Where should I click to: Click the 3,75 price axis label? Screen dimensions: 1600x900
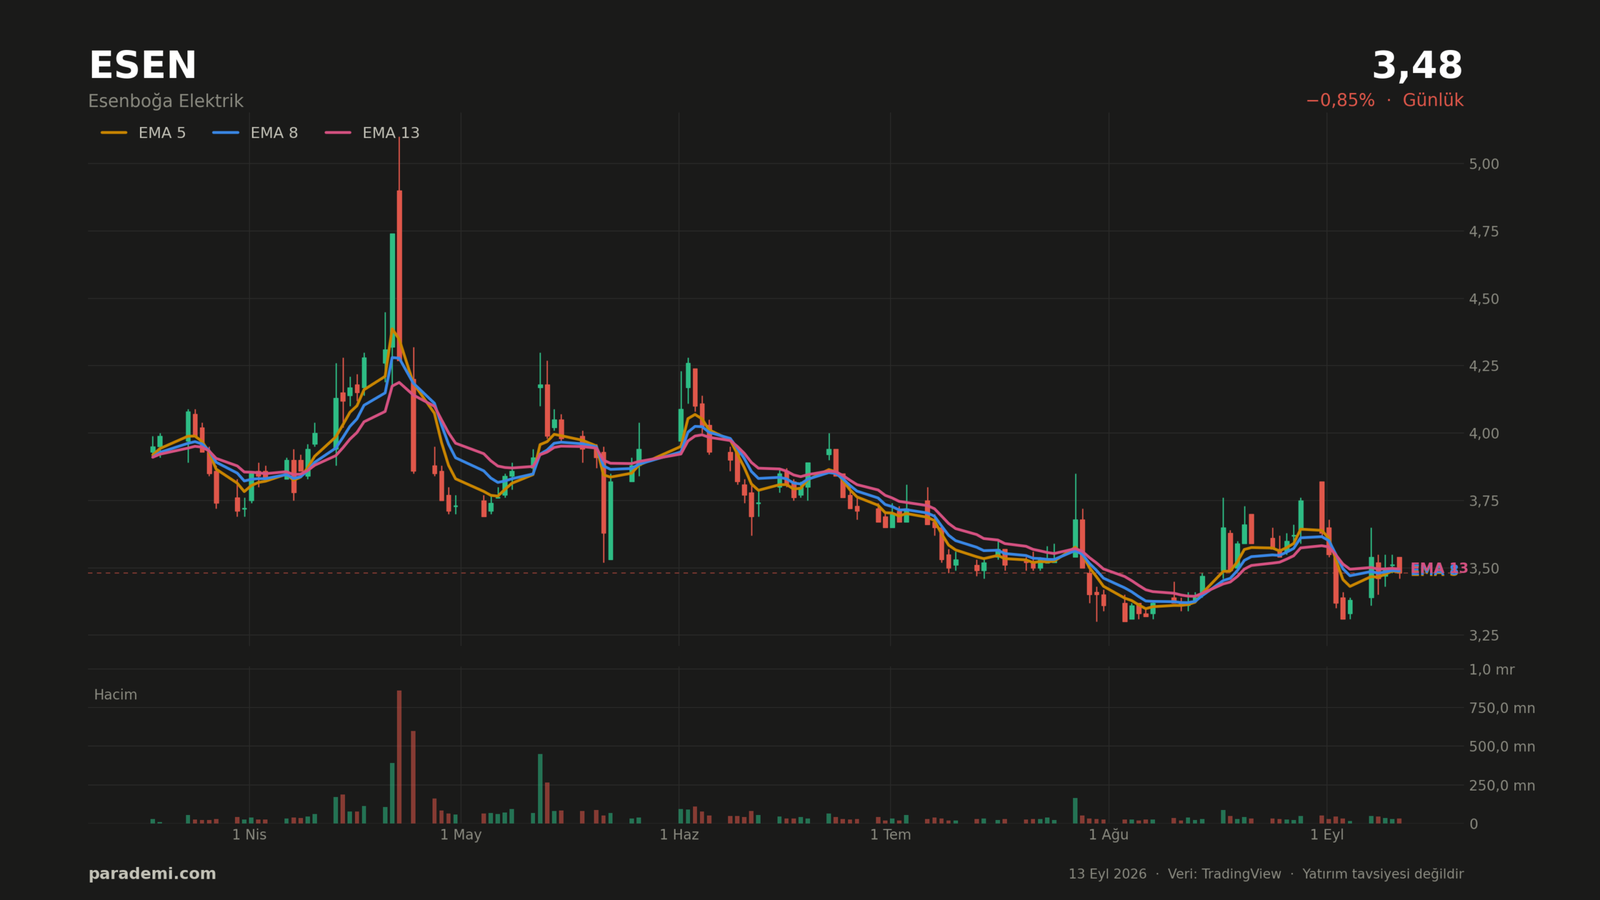point(1483,501)
